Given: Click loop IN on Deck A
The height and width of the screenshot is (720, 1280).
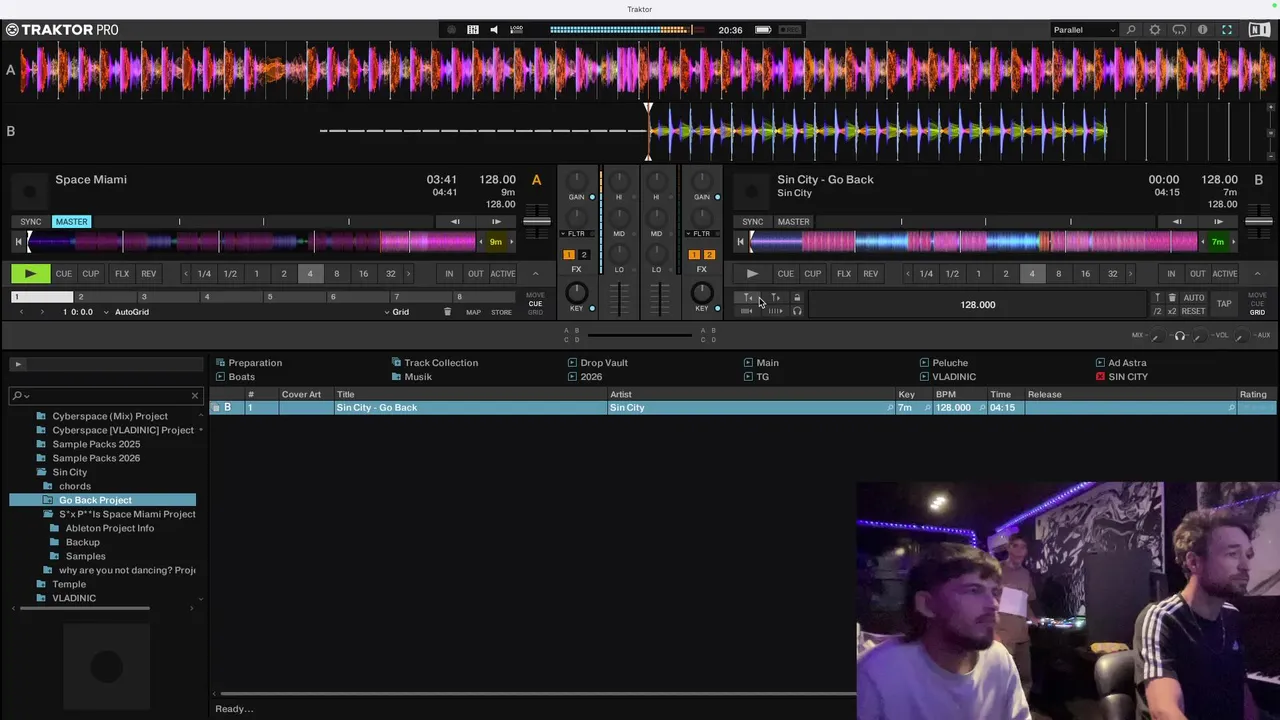Looking at the screenshot, I should [449, 274].
